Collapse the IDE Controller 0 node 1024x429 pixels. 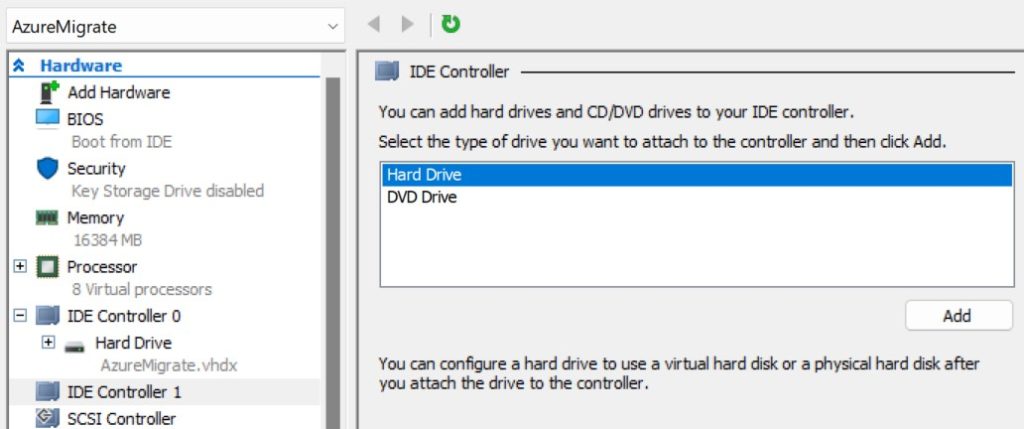pos(20,316)
